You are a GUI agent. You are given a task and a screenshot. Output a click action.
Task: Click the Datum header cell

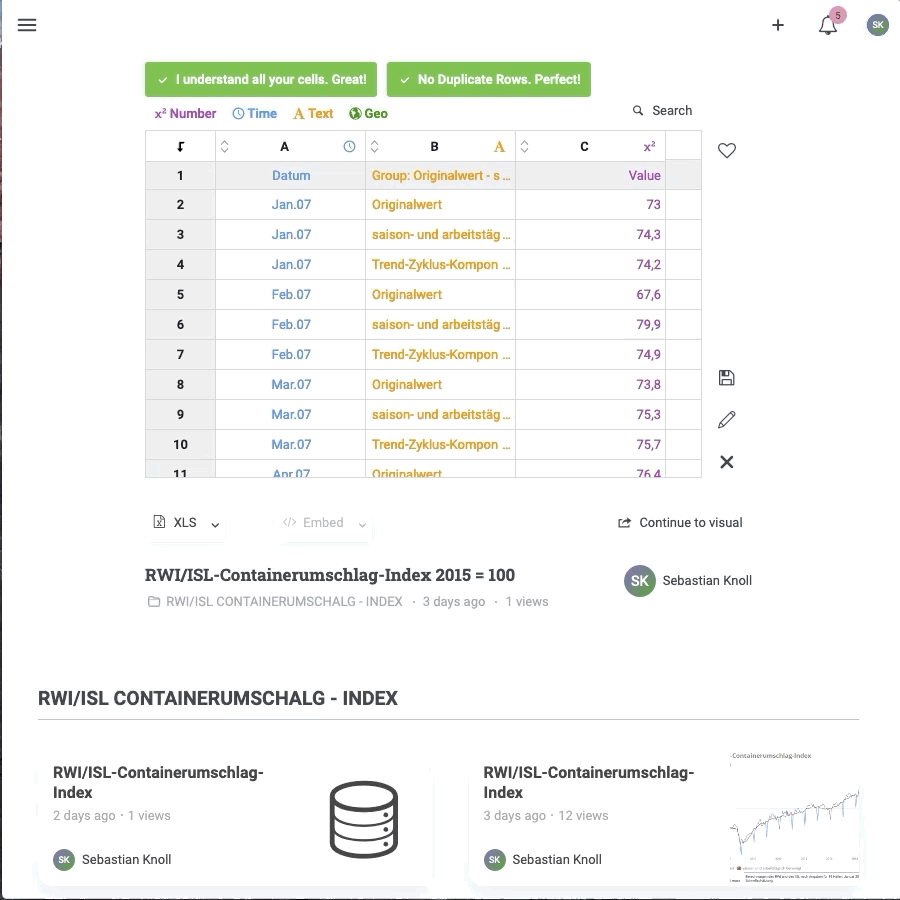[x=290, y=176]
